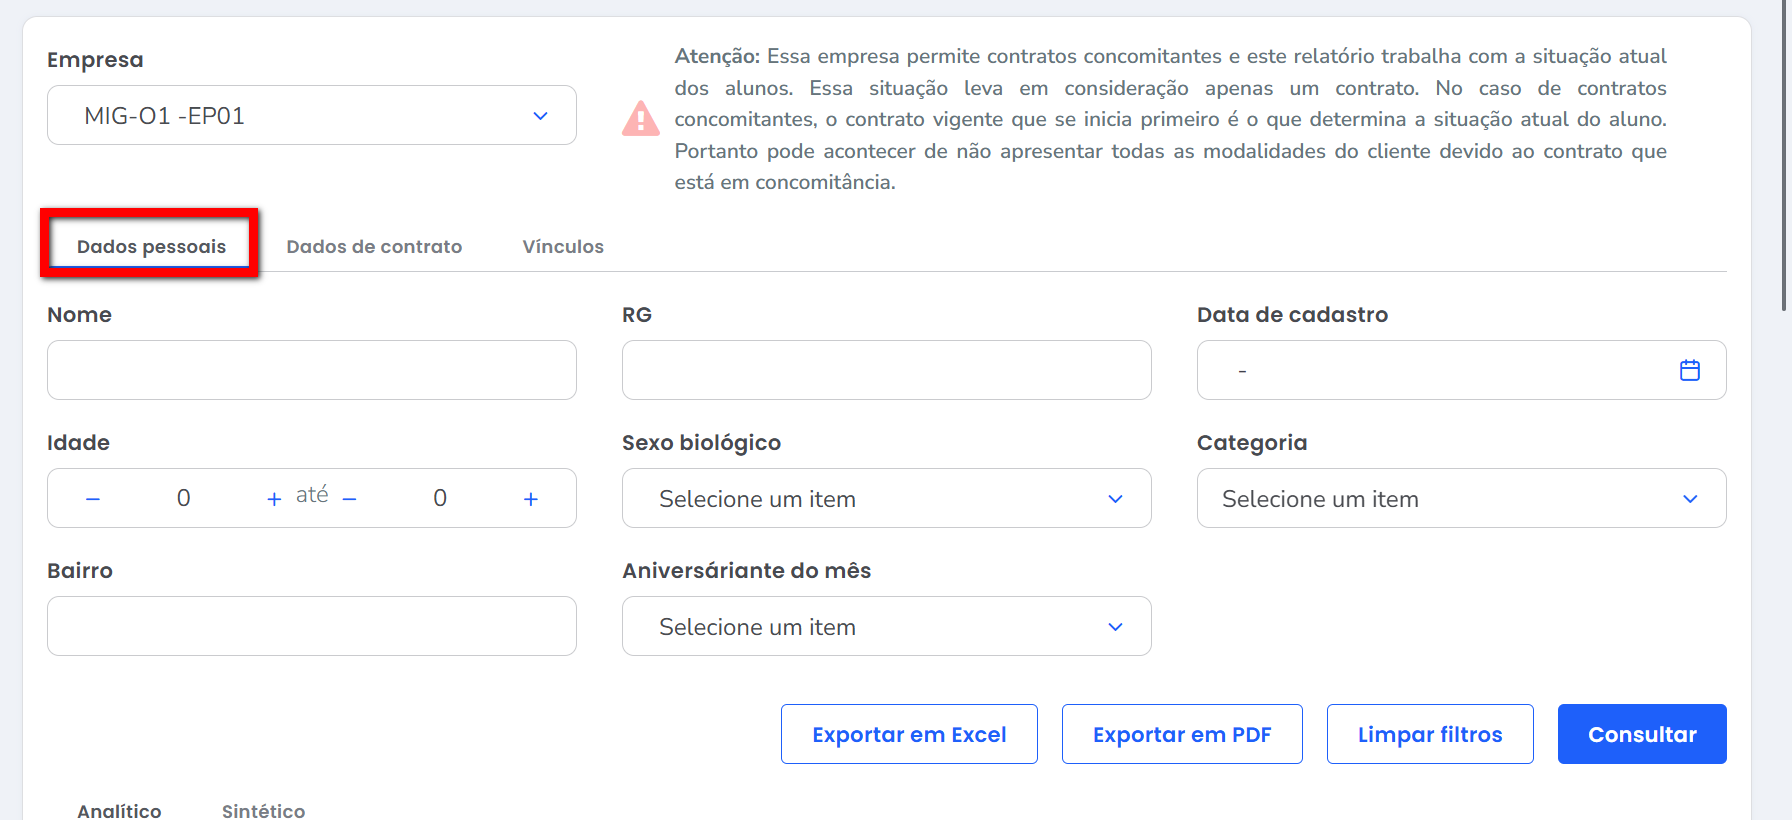The height and width of the screenshot is (820, 1792).
Task: Increase the maximum Idade value
Action: point(530,498)
